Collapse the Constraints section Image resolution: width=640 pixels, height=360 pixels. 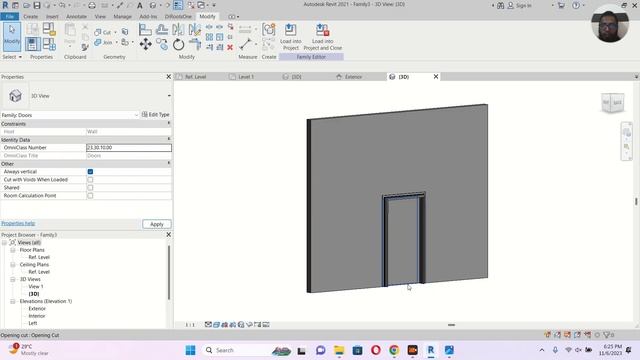coord(169,123)
